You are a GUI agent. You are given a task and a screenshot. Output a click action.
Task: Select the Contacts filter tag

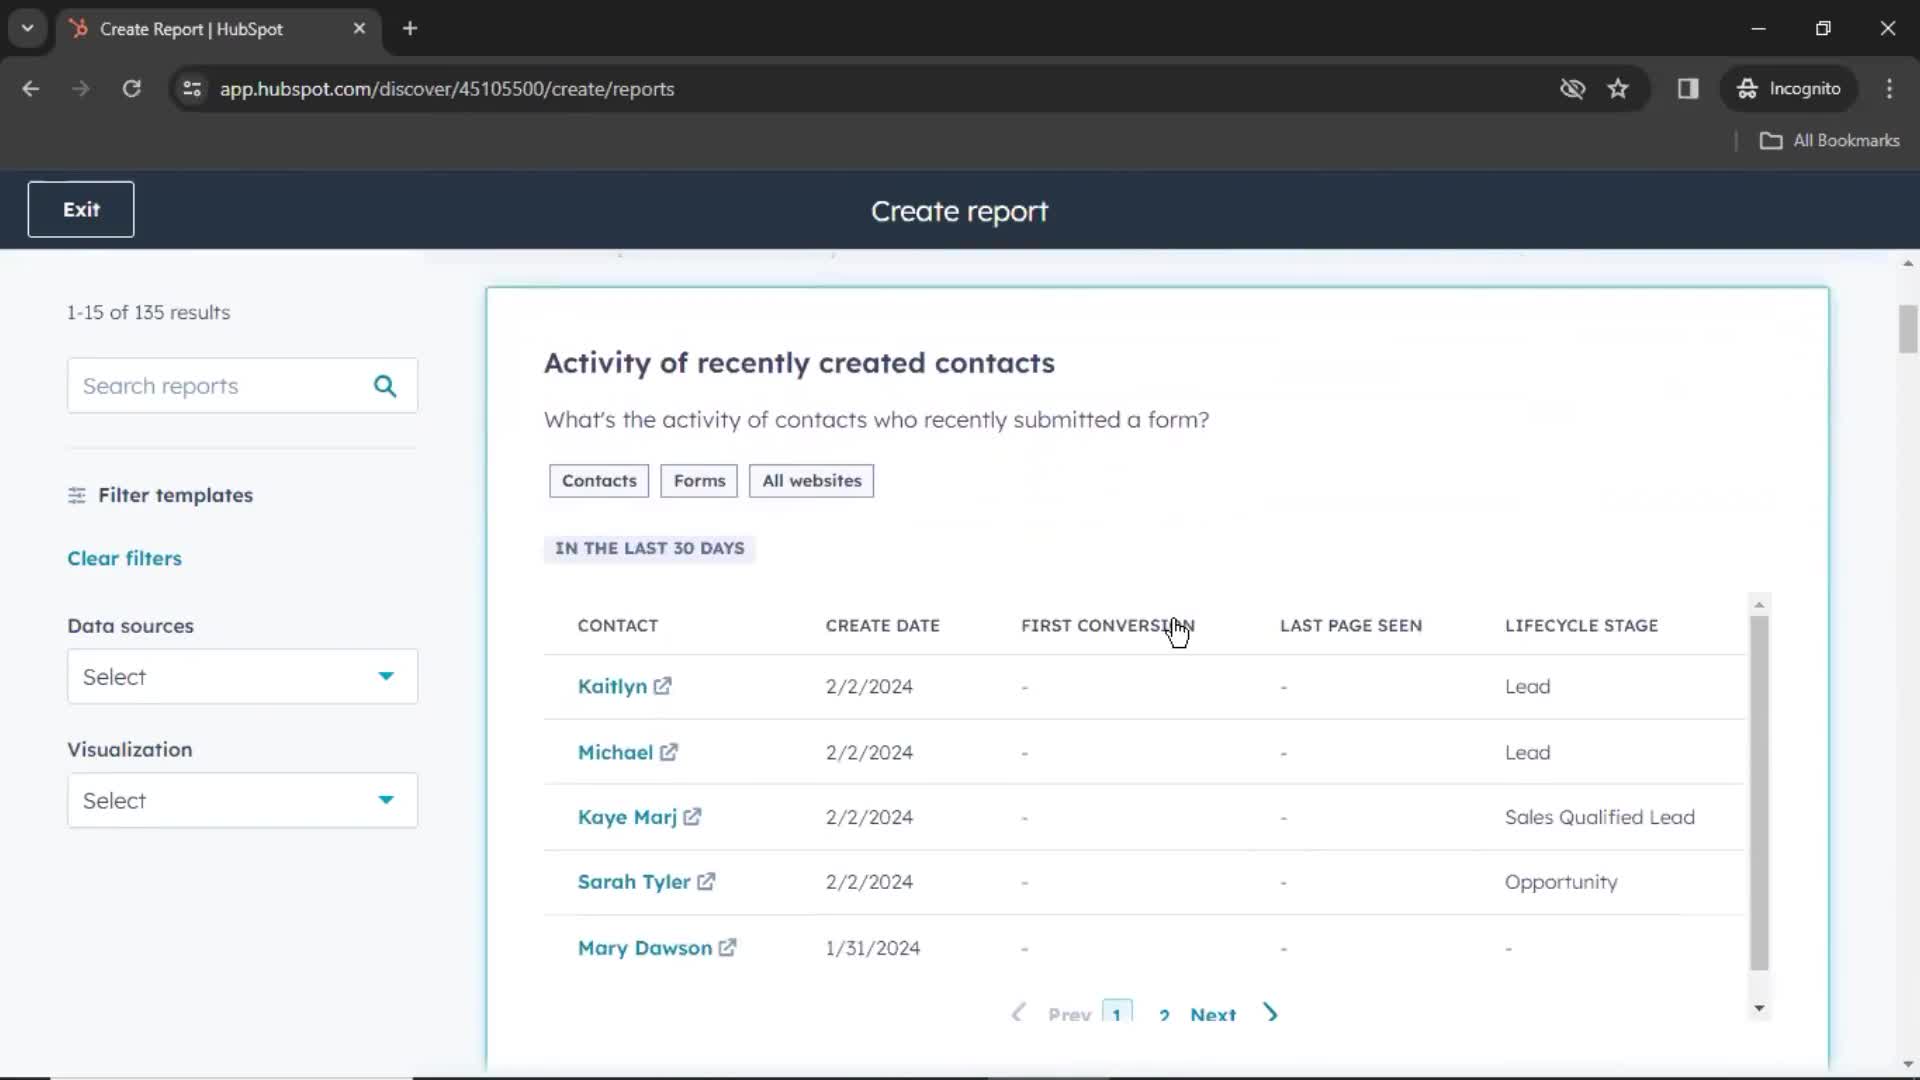coord(599,480)
